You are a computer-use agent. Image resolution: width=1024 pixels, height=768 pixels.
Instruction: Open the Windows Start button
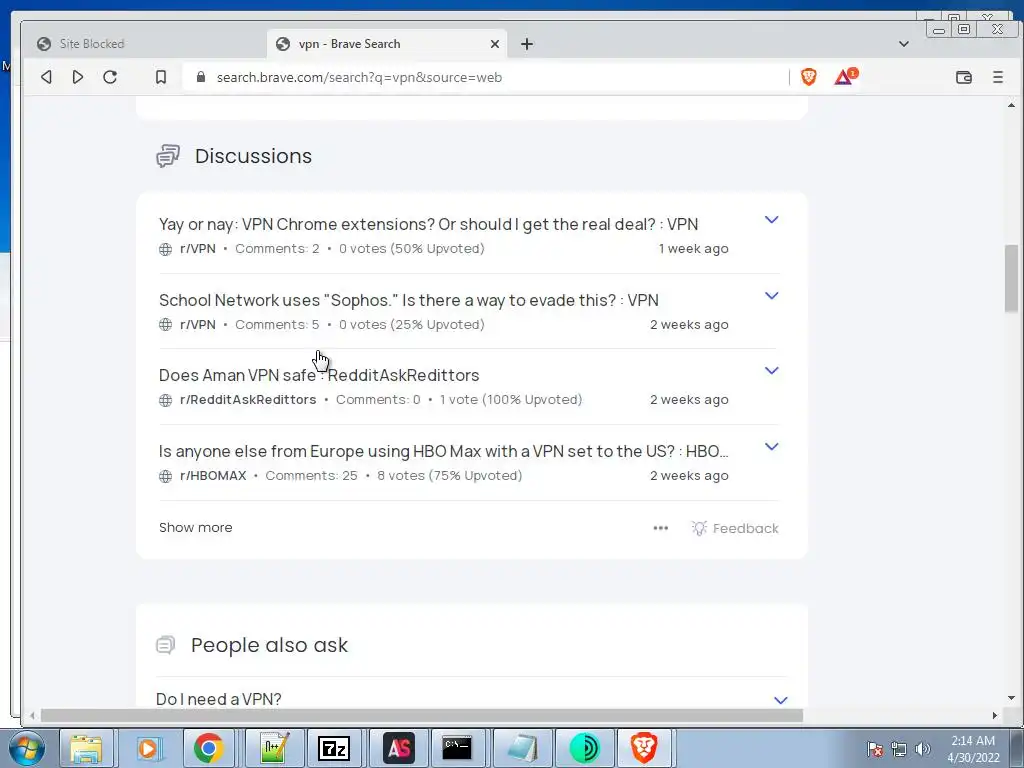point(26,748)
